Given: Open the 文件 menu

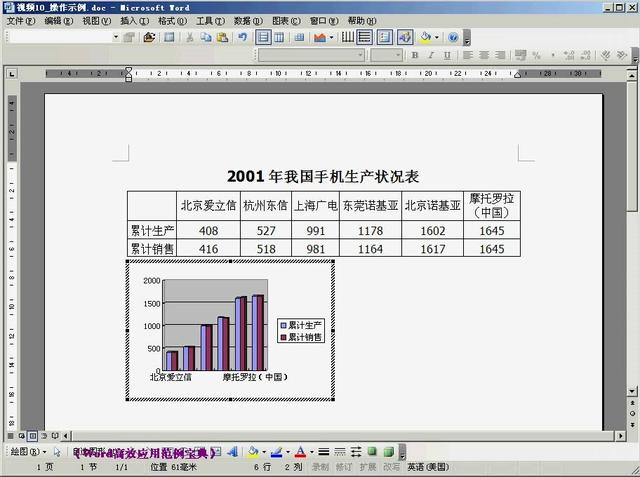Looking at the screenshot, I should [x=21, y=21].
